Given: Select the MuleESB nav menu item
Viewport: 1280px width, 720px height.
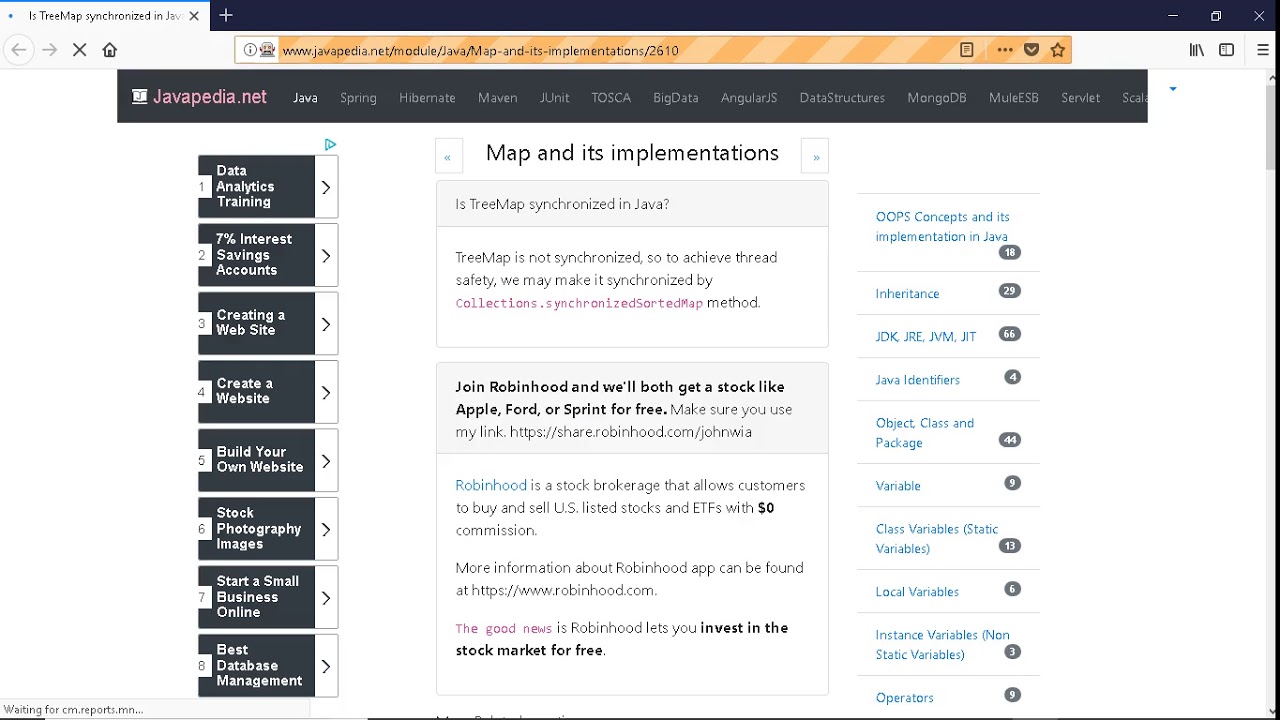Looking at the screenshot, I should point(1014,97).
